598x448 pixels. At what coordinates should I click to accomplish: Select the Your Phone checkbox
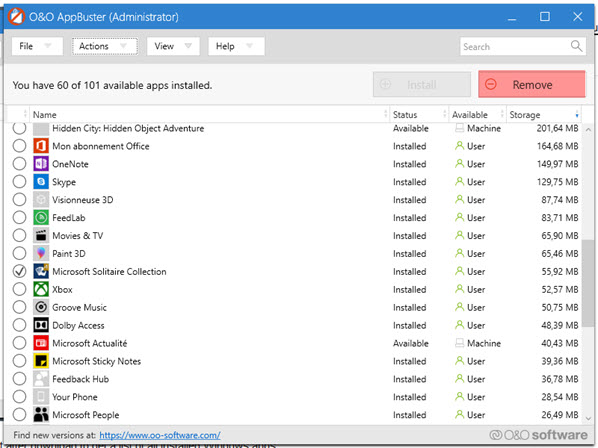[19, 397]
